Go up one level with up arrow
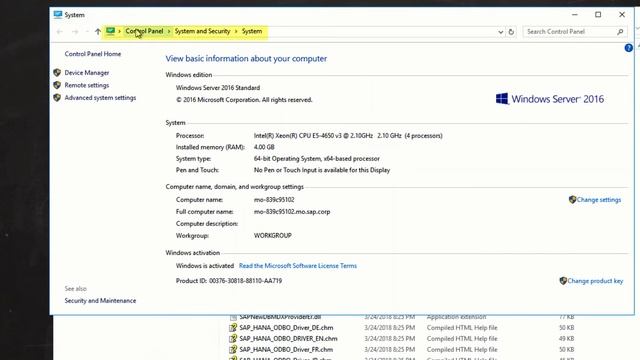This screenshot has height=360, width=640. coord(98,31)
